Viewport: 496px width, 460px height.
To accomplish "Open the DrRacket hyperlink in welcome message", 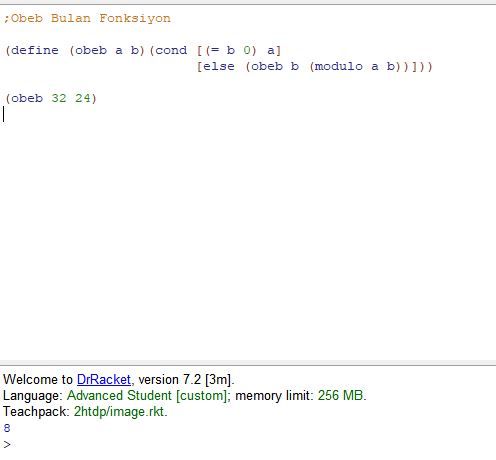I will (104, 380).
